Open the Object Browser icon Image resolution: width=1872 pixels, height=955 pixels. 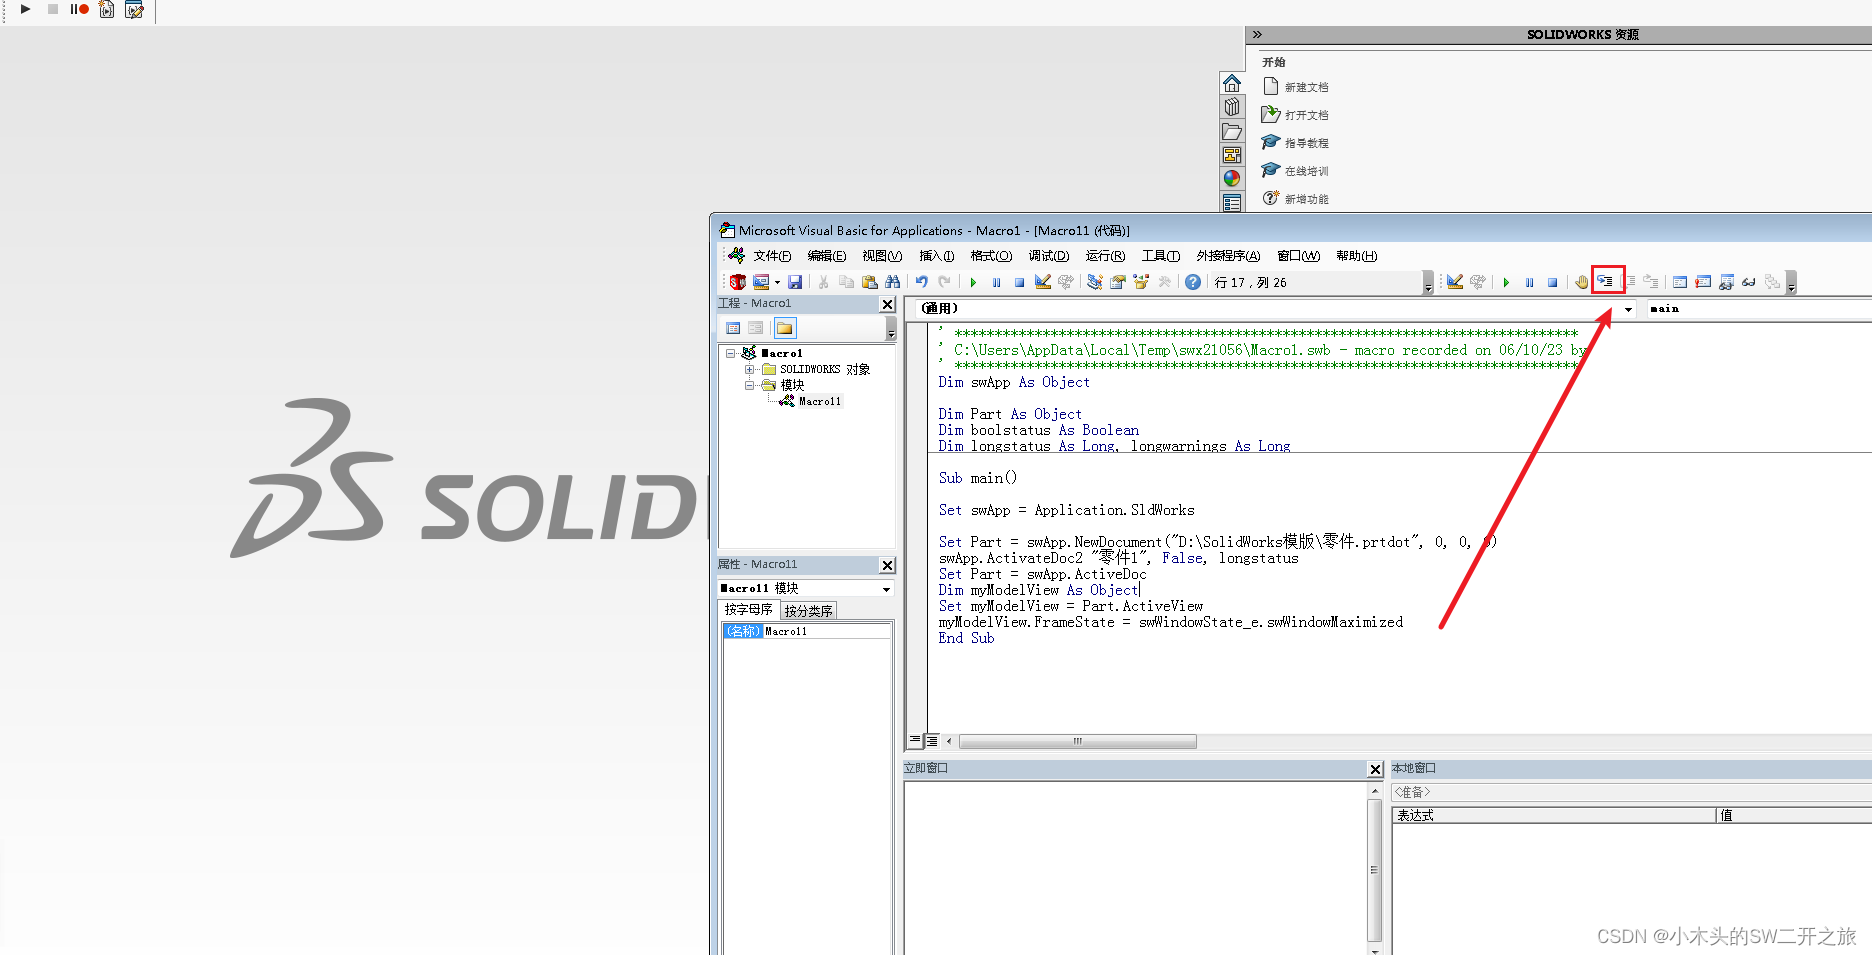1141,282
